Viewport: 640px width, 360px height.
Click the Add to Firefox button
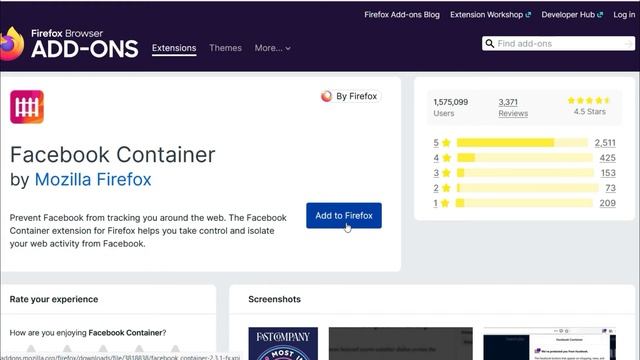344,216
